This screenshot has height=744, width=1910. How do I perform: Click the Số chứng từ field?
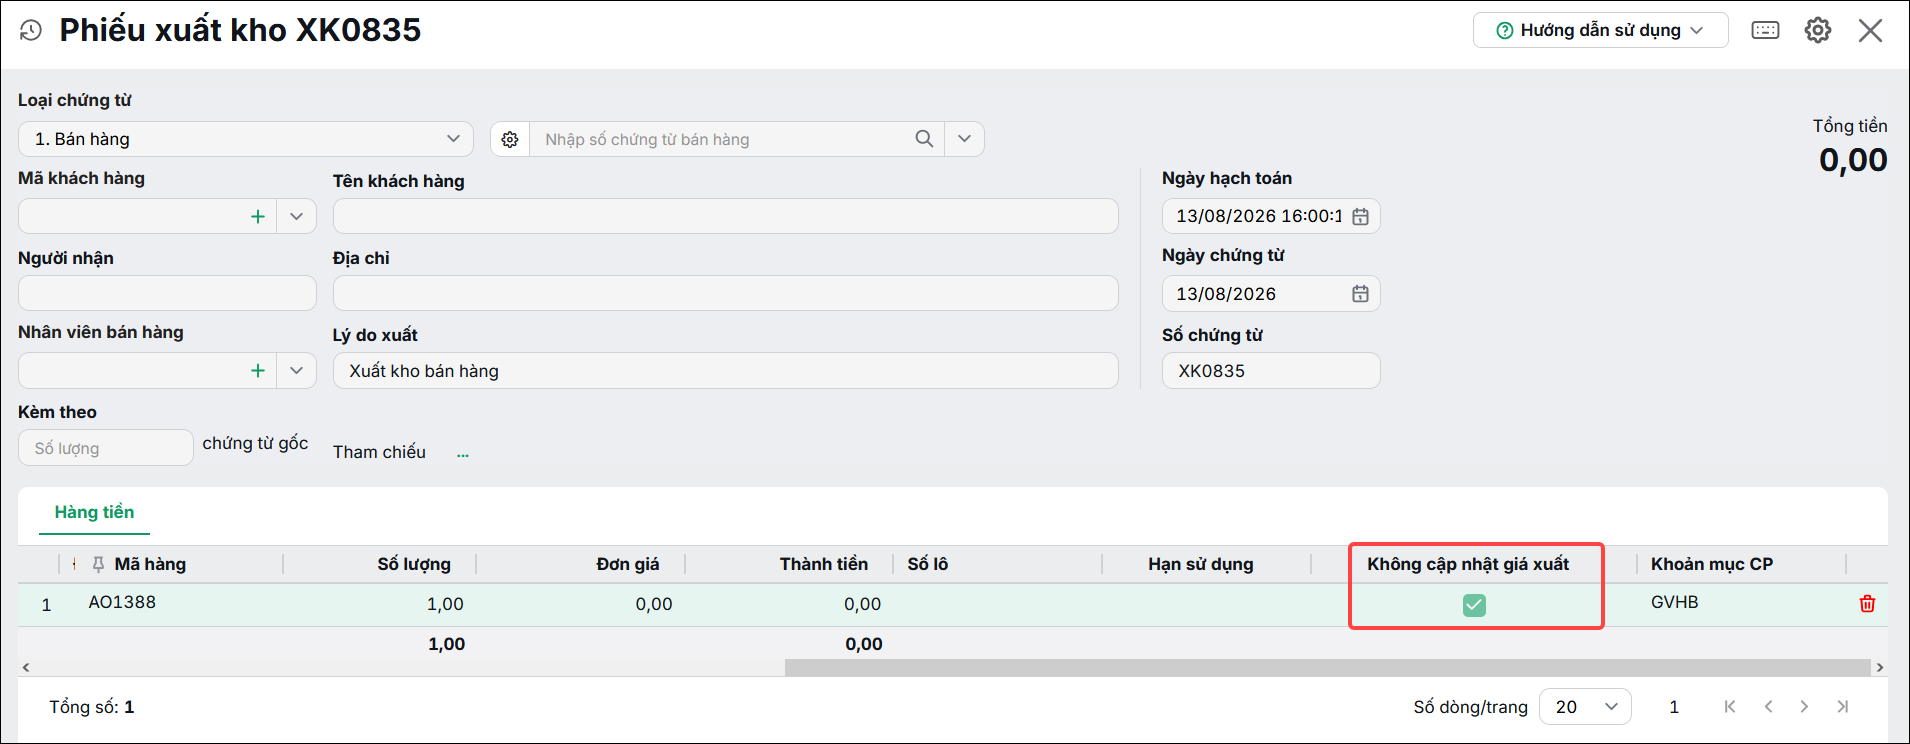coord(1271,370)
